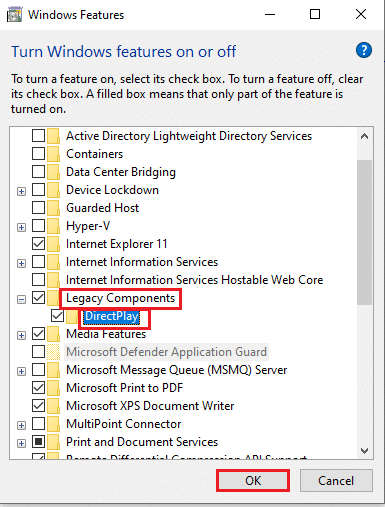Viewport: 385px width, 507px height.
Task: Select the MultiPoint Connector label
Action: tap(123, 424)
